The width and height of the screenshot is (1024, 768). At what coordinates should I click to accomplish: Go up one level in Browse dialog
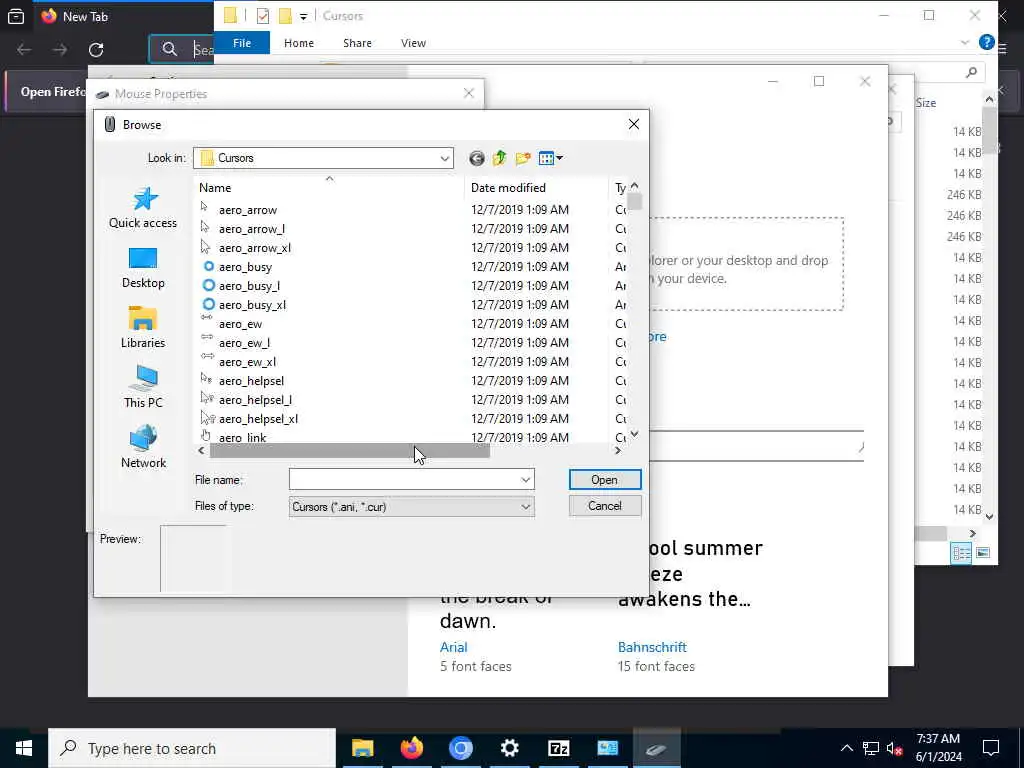500,158
